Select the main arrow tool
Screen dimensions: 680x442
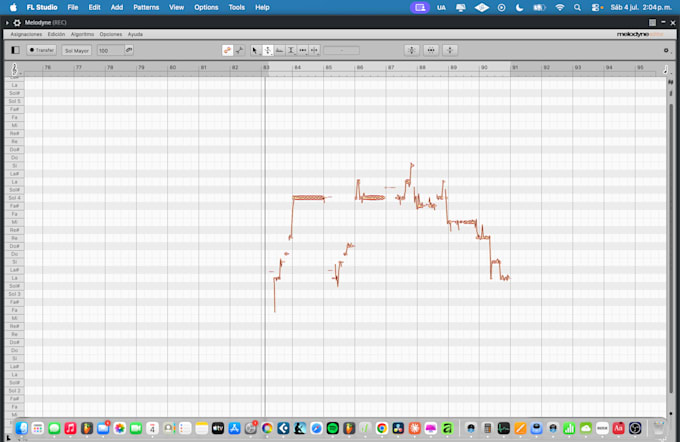[255, 51]
